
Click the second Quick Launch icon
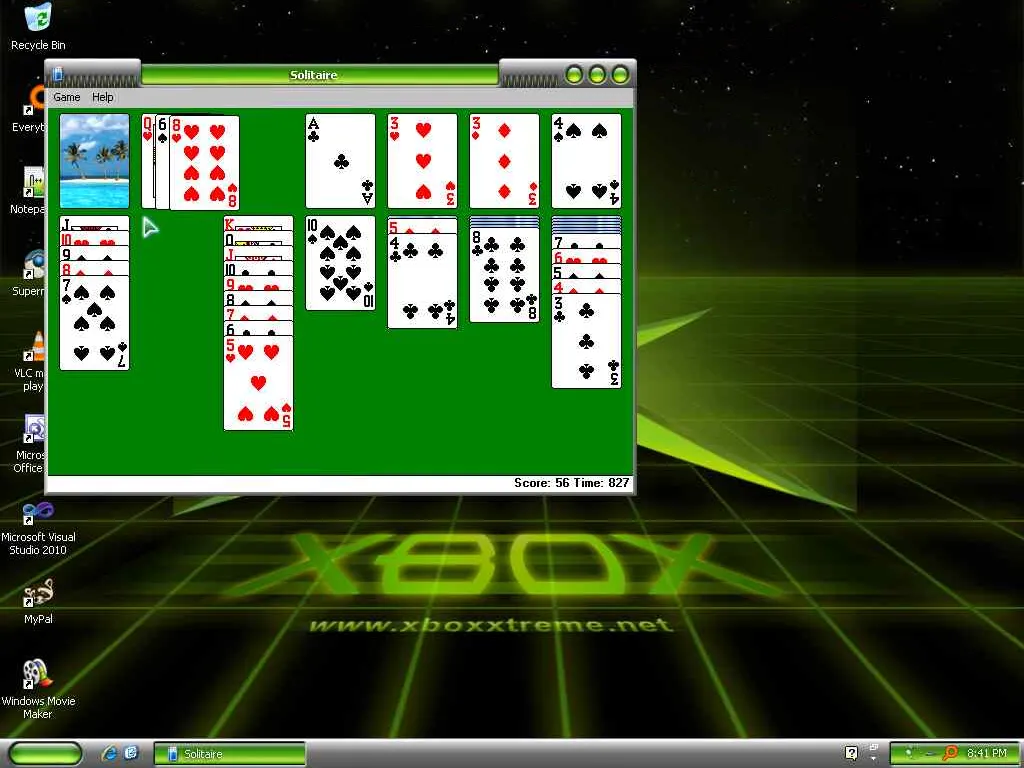(131, 754)
